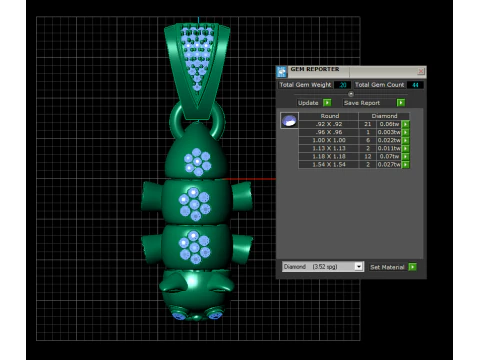The image size is (480, 360).
Task: Click the Total Gem Count value field
Action: pos(415,85)
